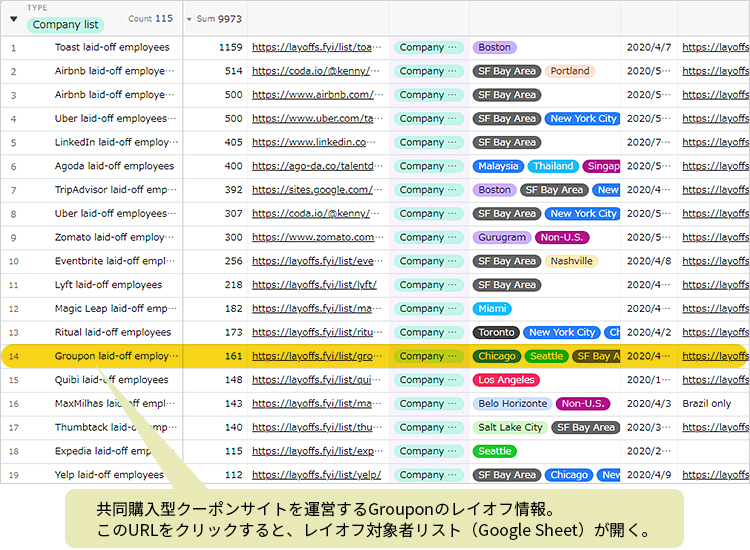Select the Toast laid-off employees cell
750x550 pixels.
(x=112, y=47)
